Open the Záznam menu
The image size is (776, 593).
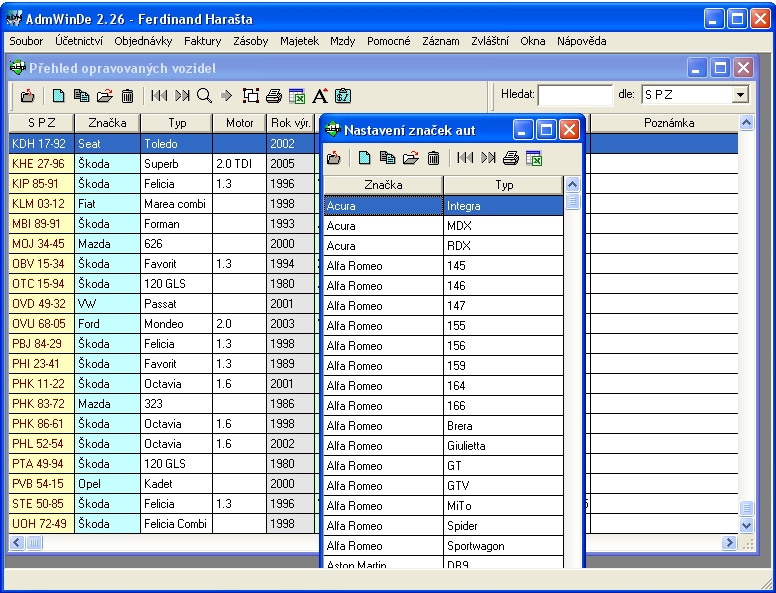click(440, 41)
